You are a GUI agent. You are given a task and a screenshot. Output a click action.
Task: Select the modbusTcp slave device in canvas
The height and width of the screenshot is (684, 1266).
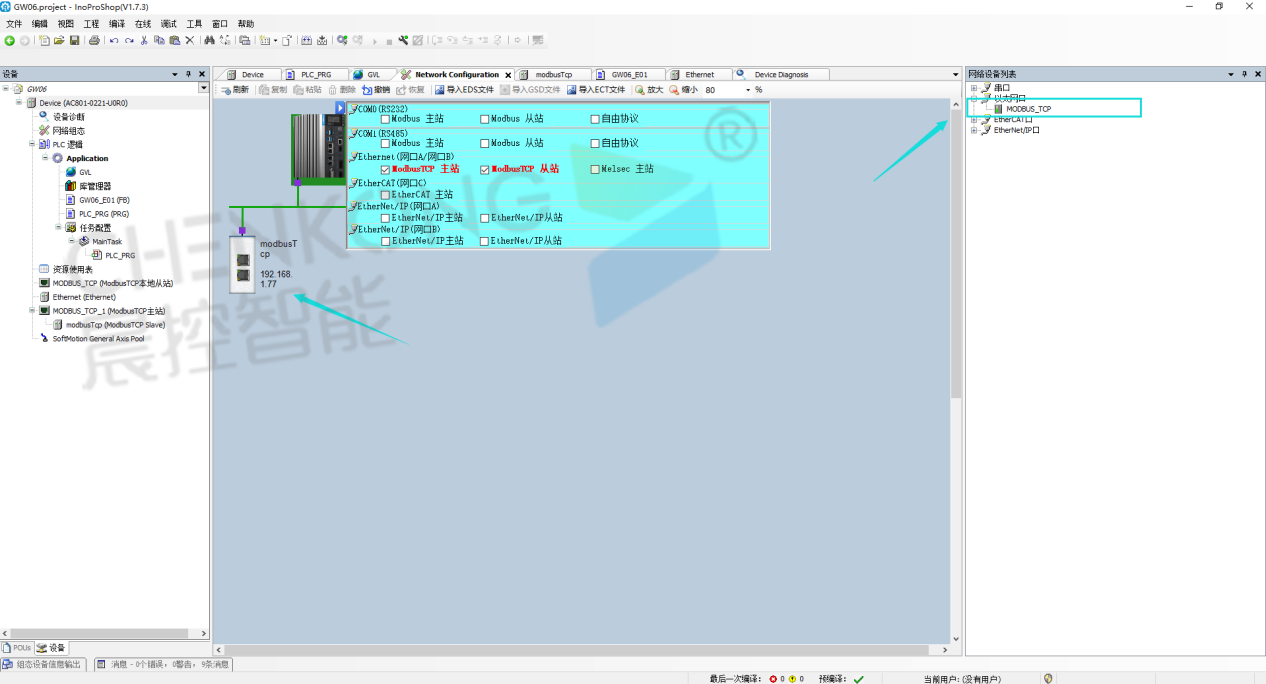pos(242,264)
